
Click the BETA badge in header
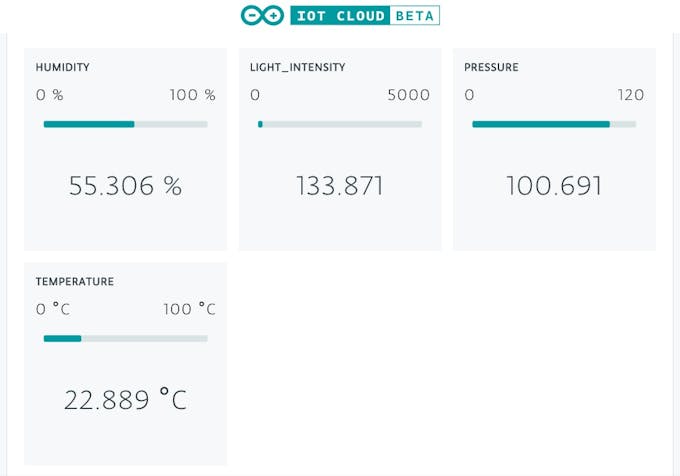[413, 16]
